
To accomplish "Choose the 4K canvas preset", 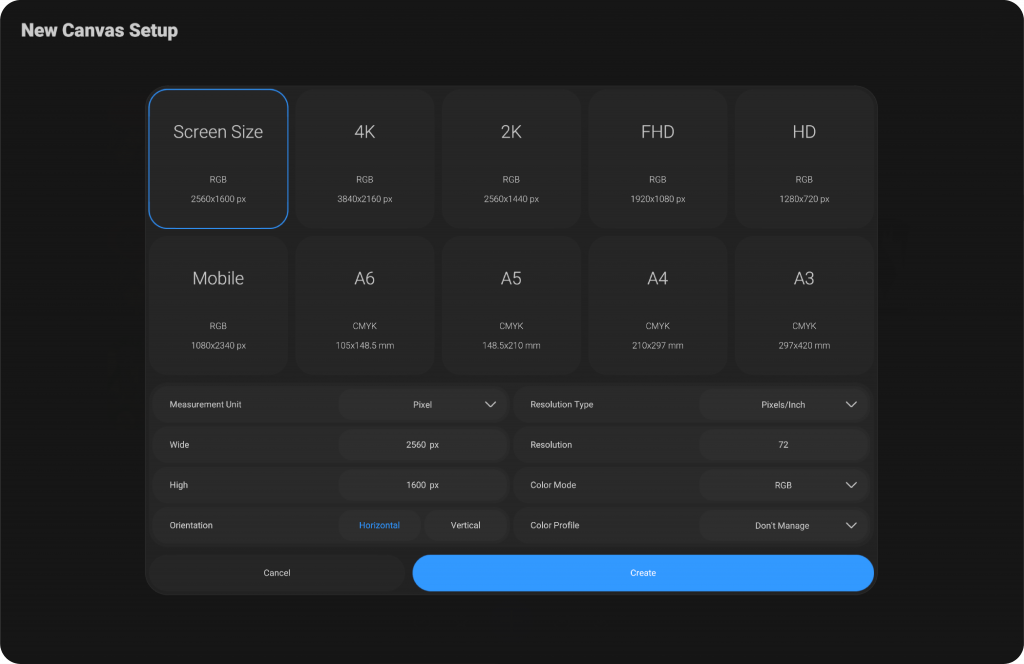I will click(365, 159).
